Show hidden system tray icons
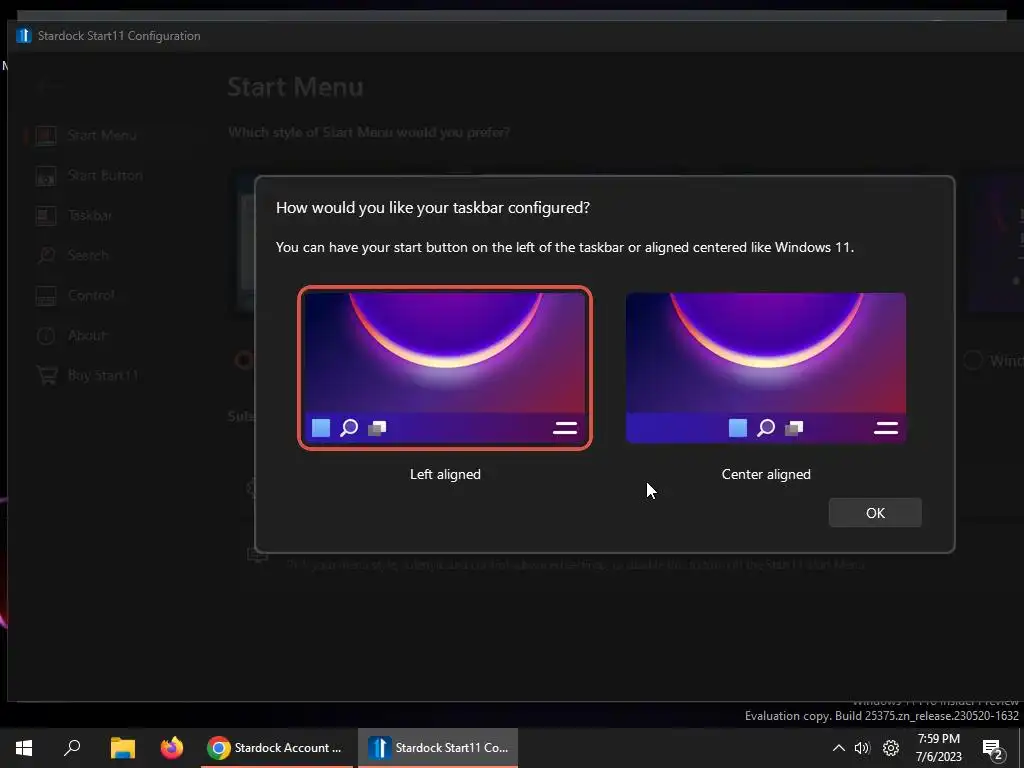 tap(839, 748)
